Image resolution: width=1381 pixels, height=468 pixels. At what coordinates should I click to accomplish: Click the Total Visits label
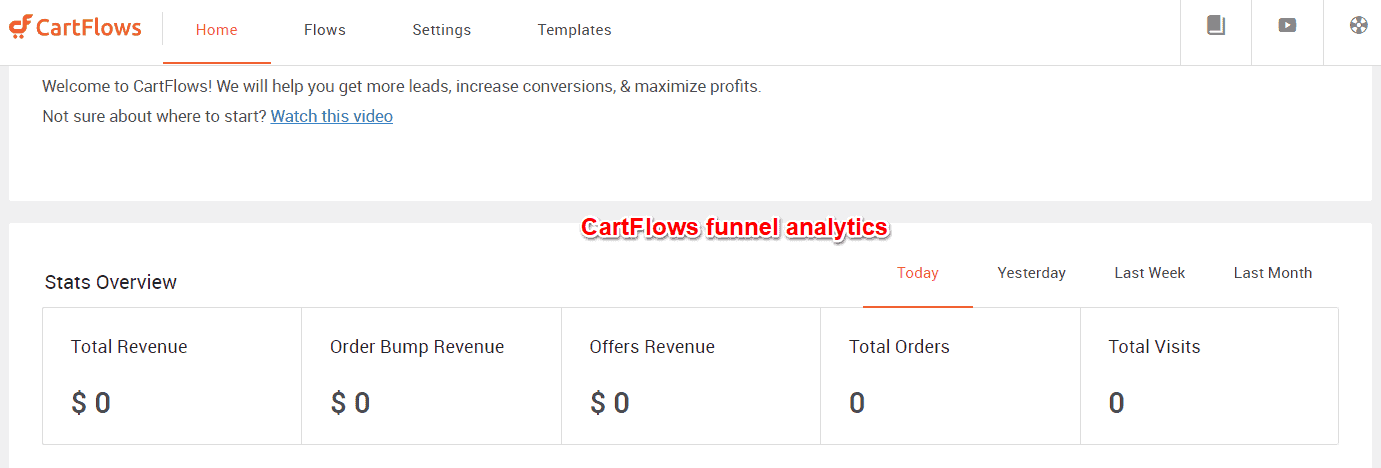click(1154, 347)
